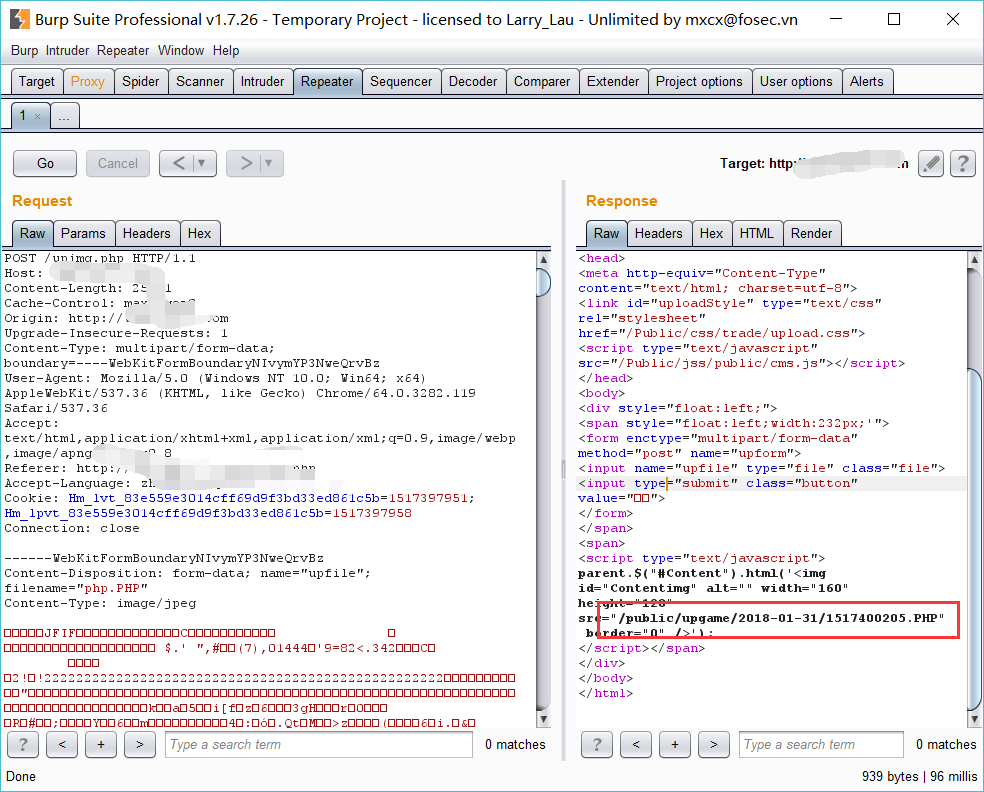Switch to the Intruder tool tab

pos(262,82)
